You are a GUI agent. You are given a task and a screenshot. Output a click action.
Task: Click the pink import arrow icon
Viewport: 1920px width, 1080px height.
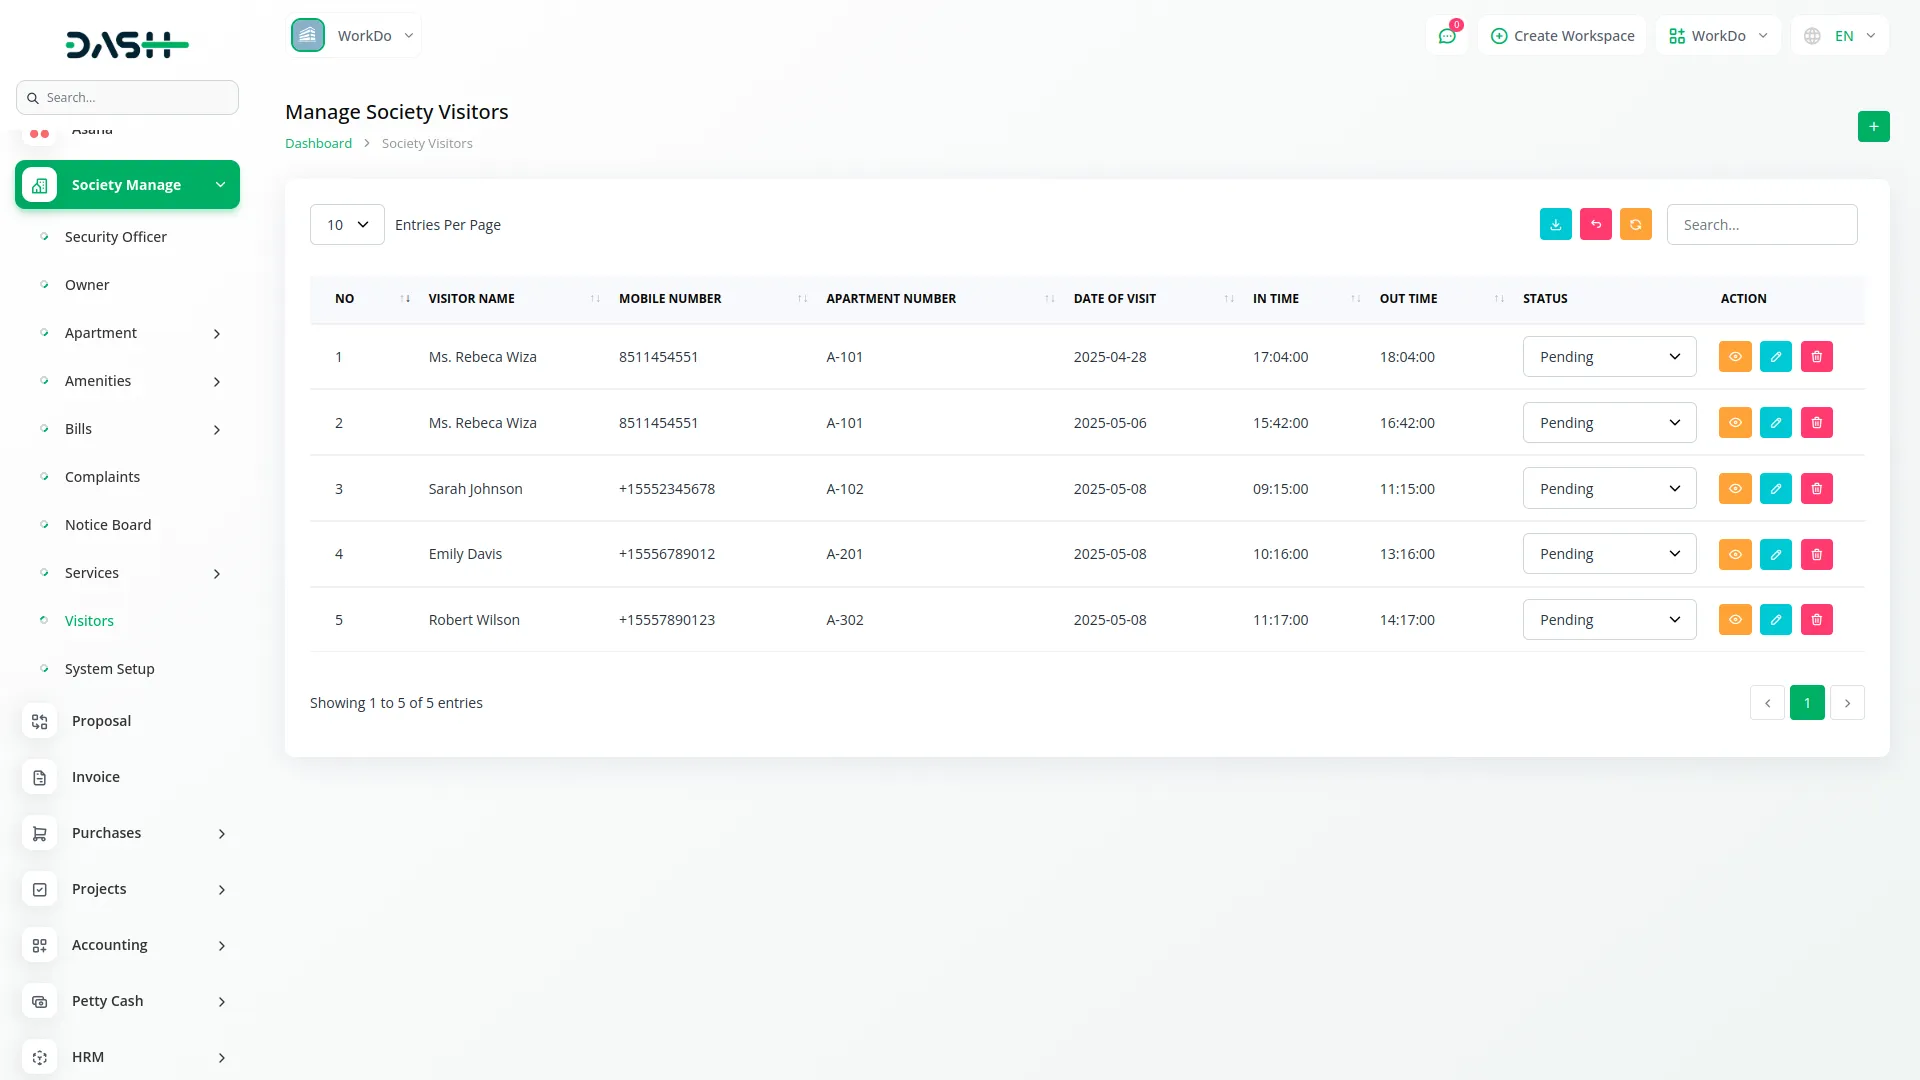pyautogui.click(x=1595, y=225)
